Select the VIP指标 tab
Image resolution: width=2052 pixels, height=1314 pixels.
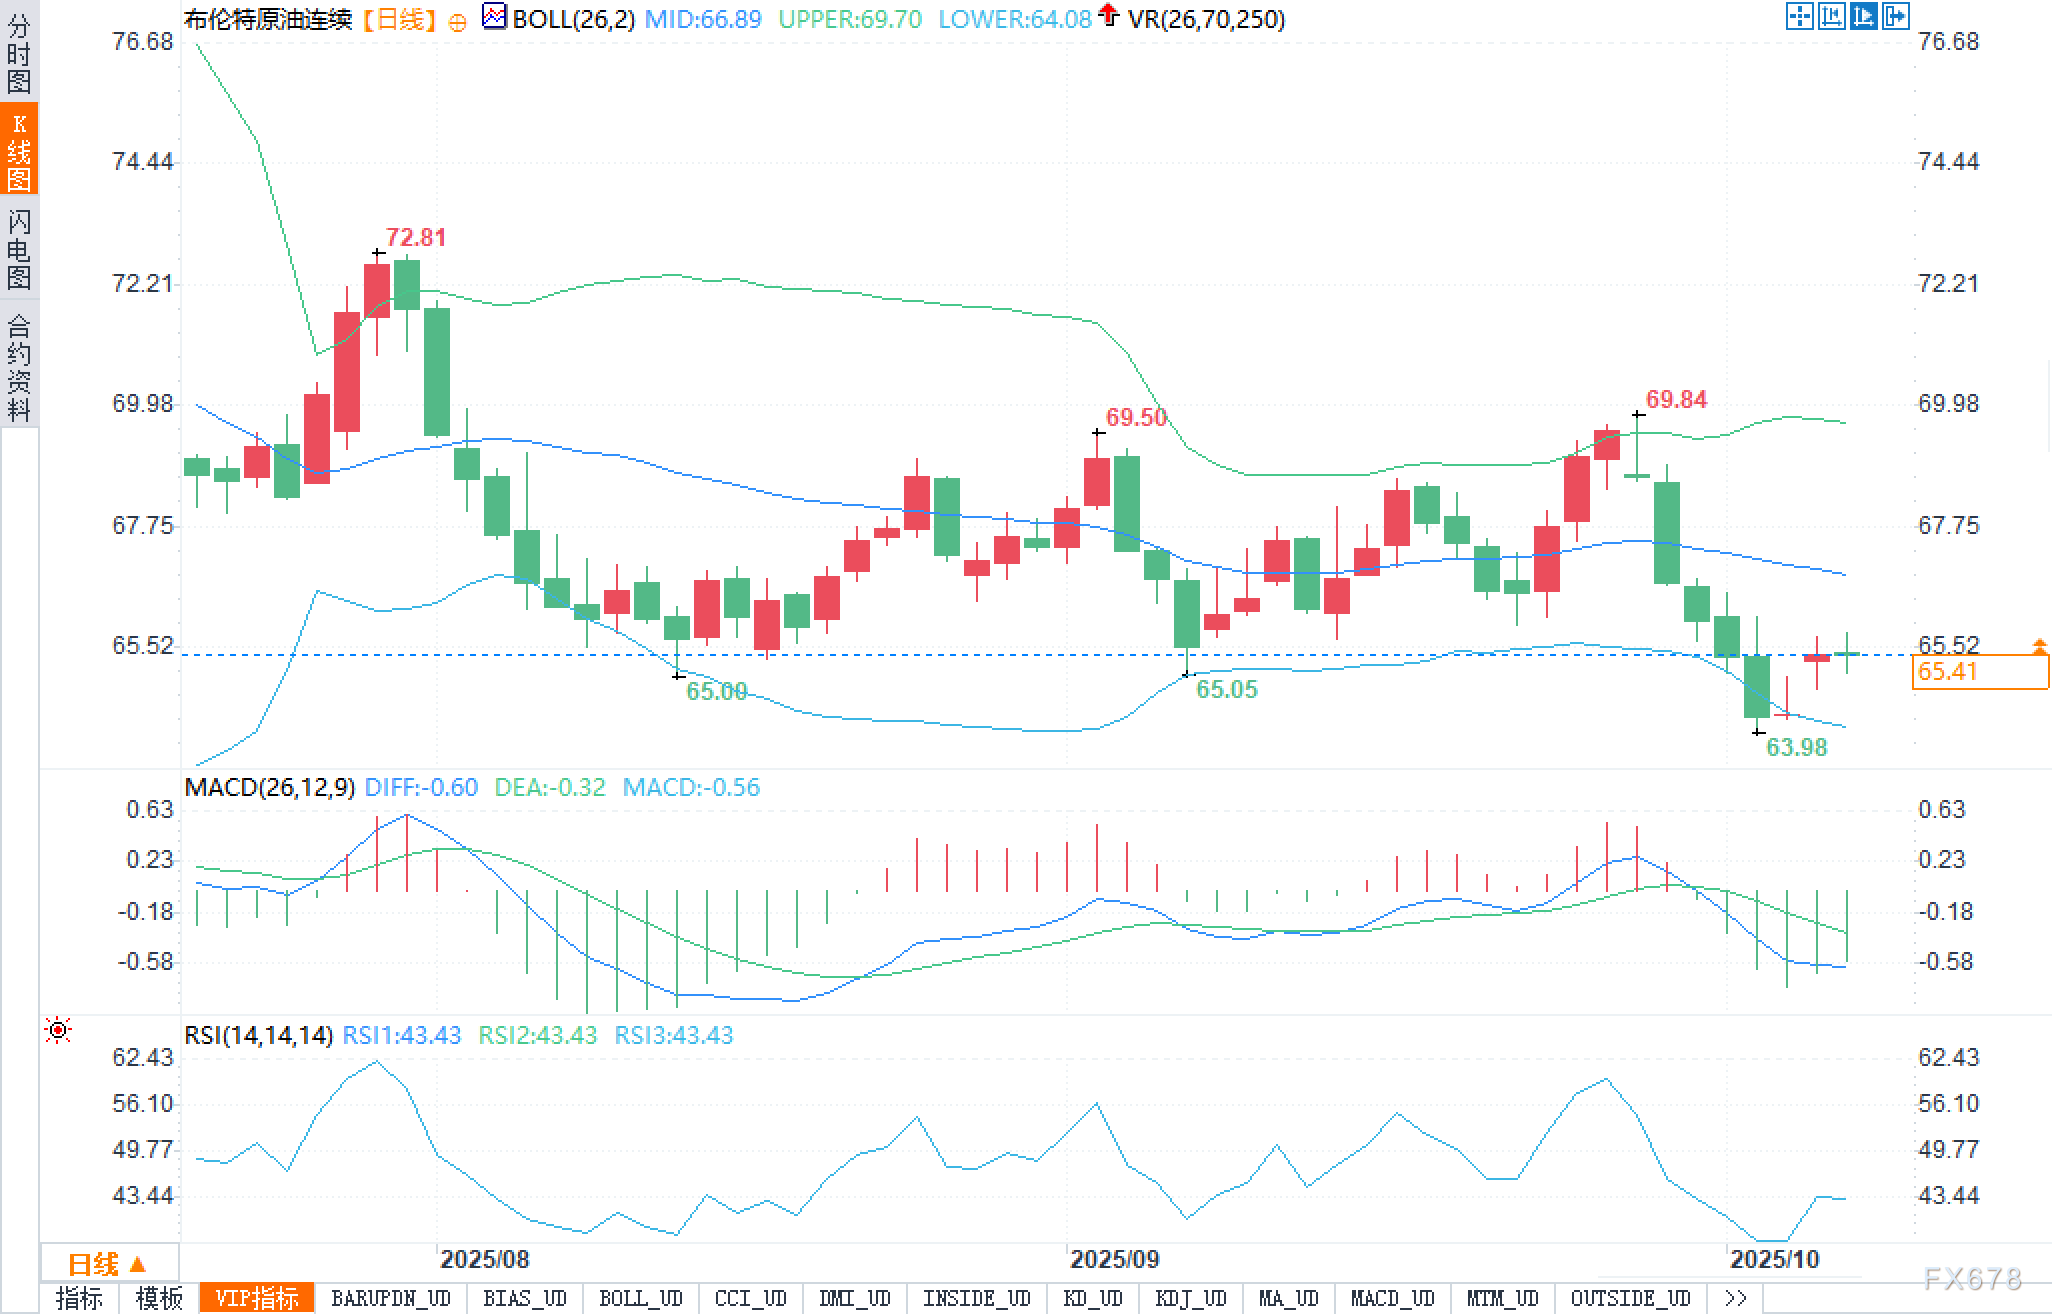coord(257,1298)
